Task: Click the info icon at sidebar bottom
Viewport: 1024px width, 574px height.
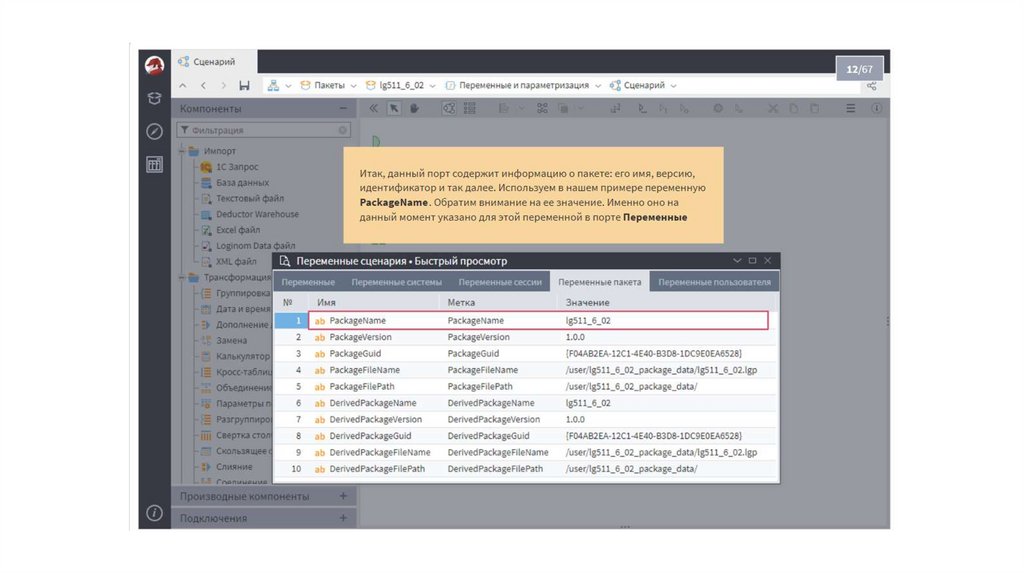Action: (154, 513)
